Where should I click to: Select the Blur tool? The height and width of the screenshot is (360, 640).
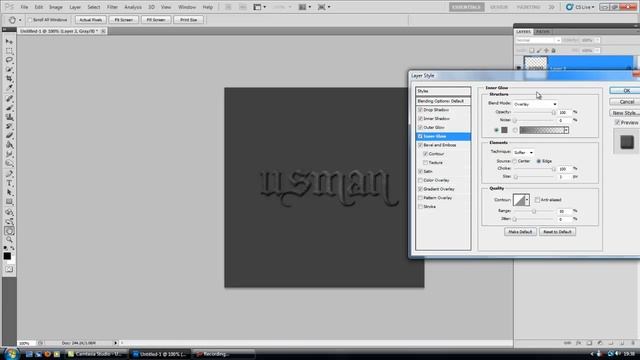pyautogui.click(x=9, y=154)
